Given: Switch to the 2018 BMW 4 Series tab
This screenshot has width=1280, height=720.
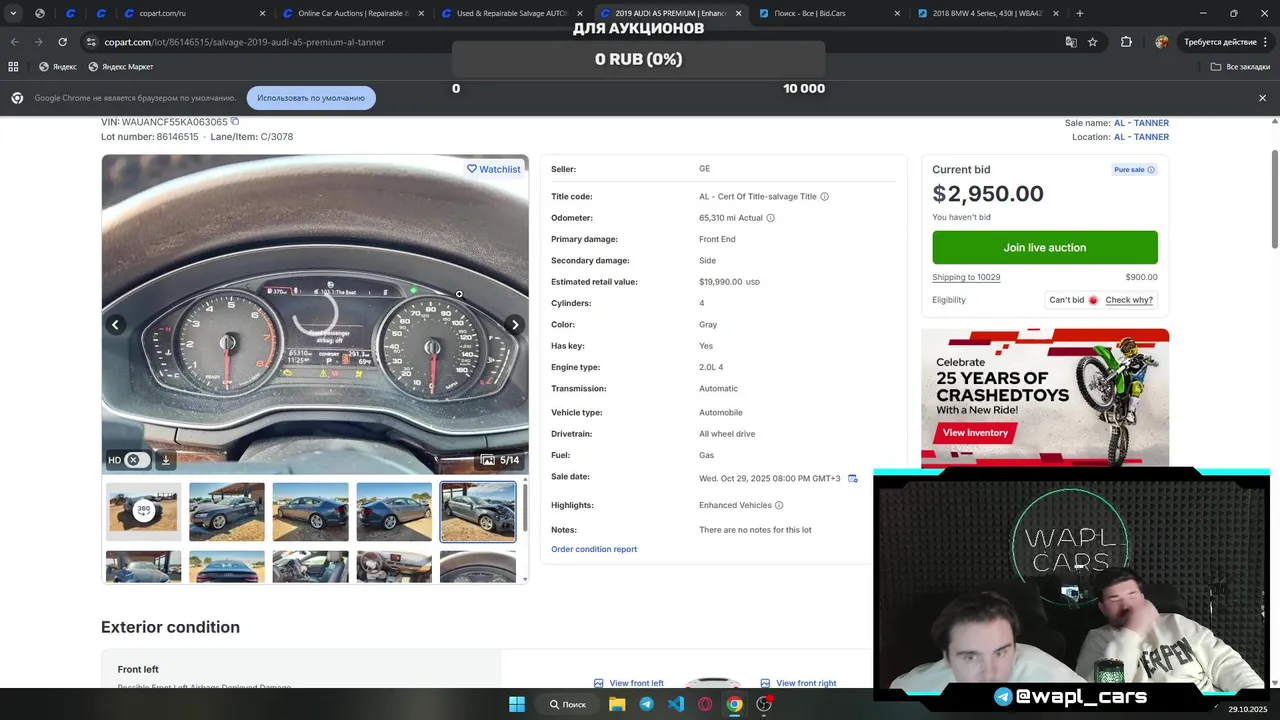Looking at the screenshot, I should [x=988, y=14].
